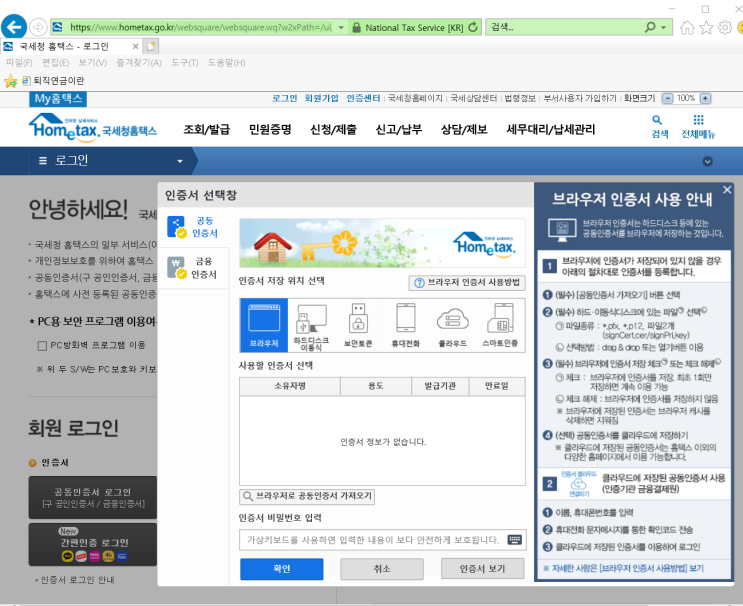Expand the round chevron on the blue bar
The image size is (743, 606).
coord(707,162)
